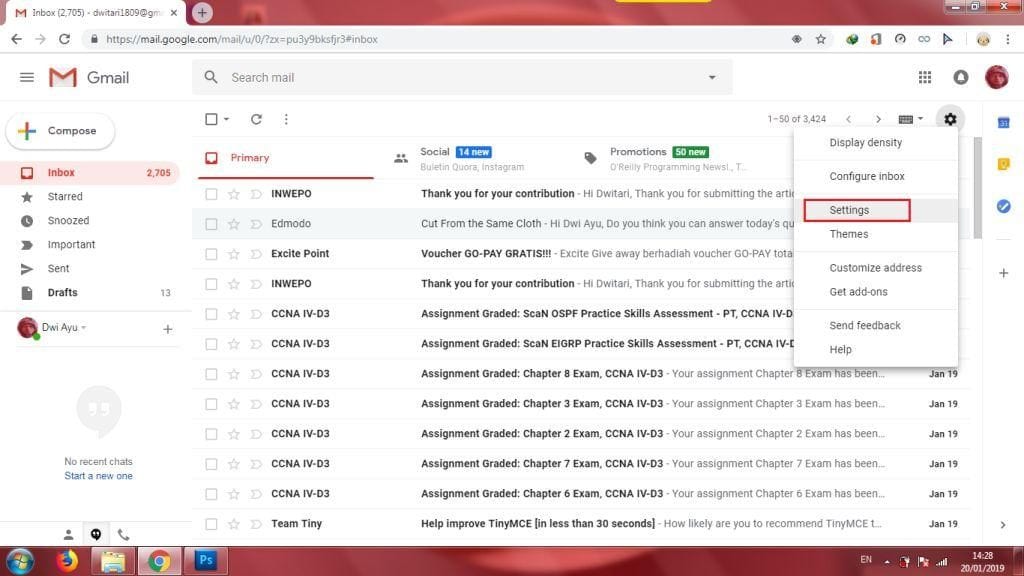This screenshot has height=576, width=1024.
Task: Reload the page in Chrome
Action: 64,39
